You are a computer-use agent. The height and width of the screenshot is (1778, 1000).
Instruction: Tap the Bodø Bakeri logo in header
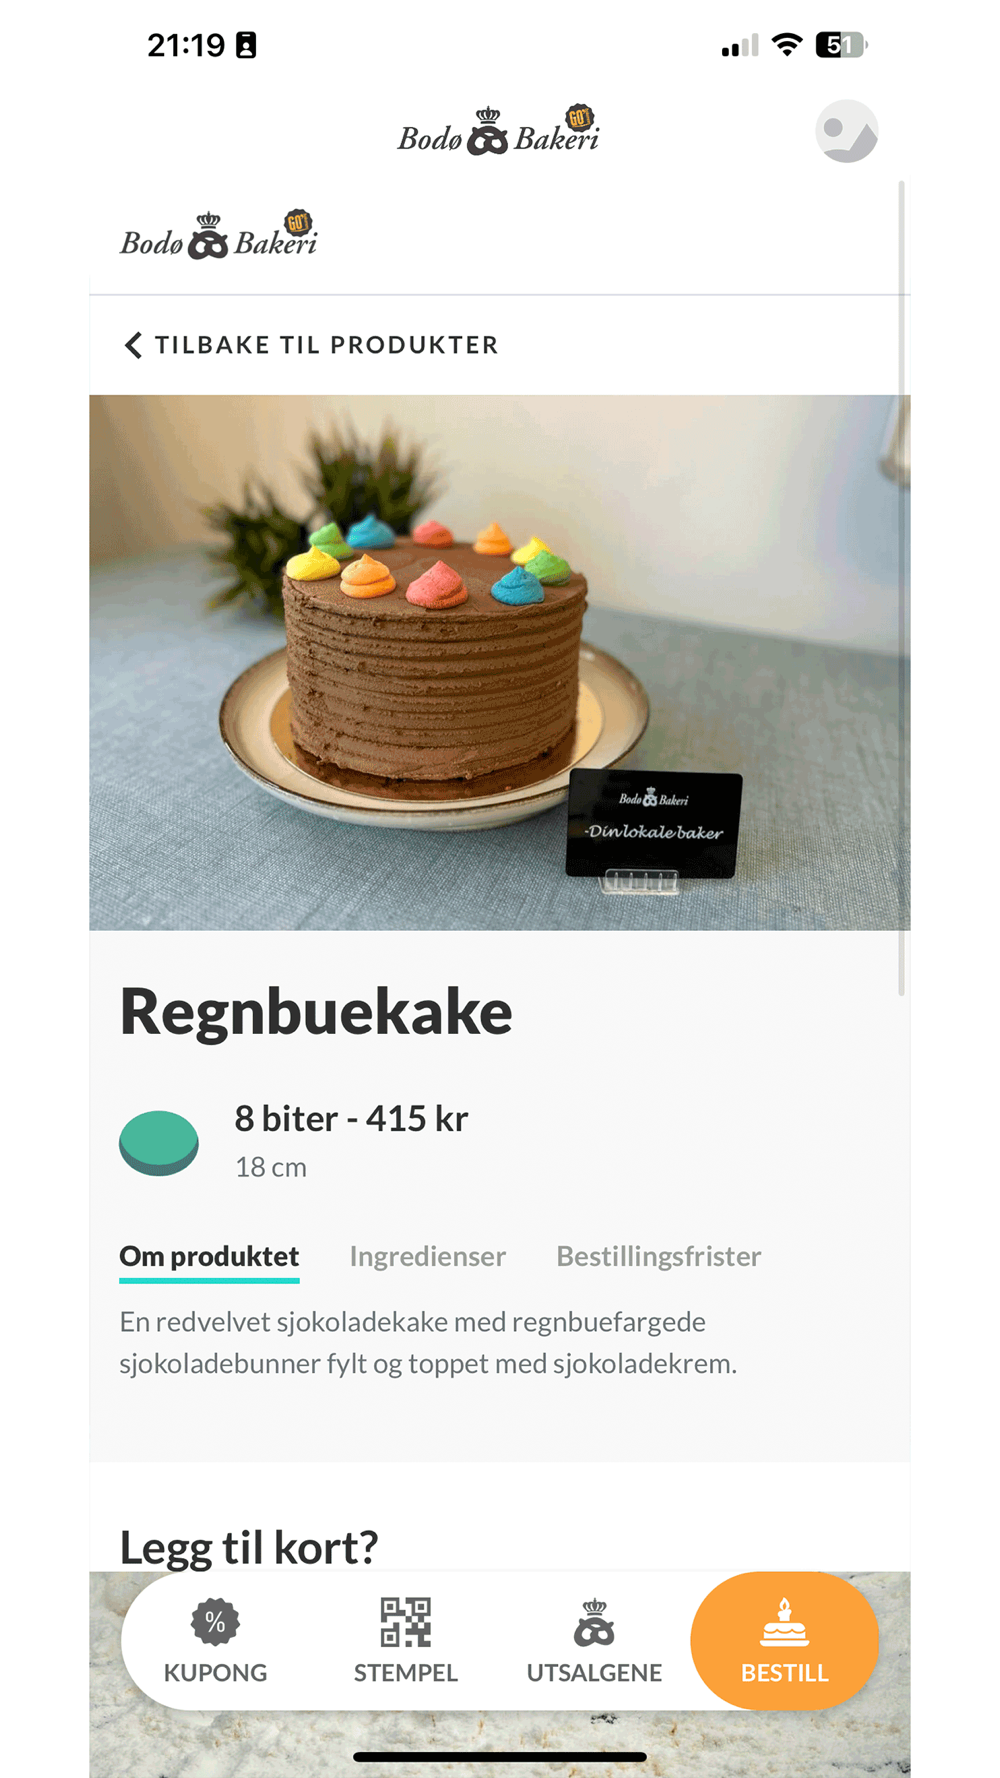click(x=498, y=131)
